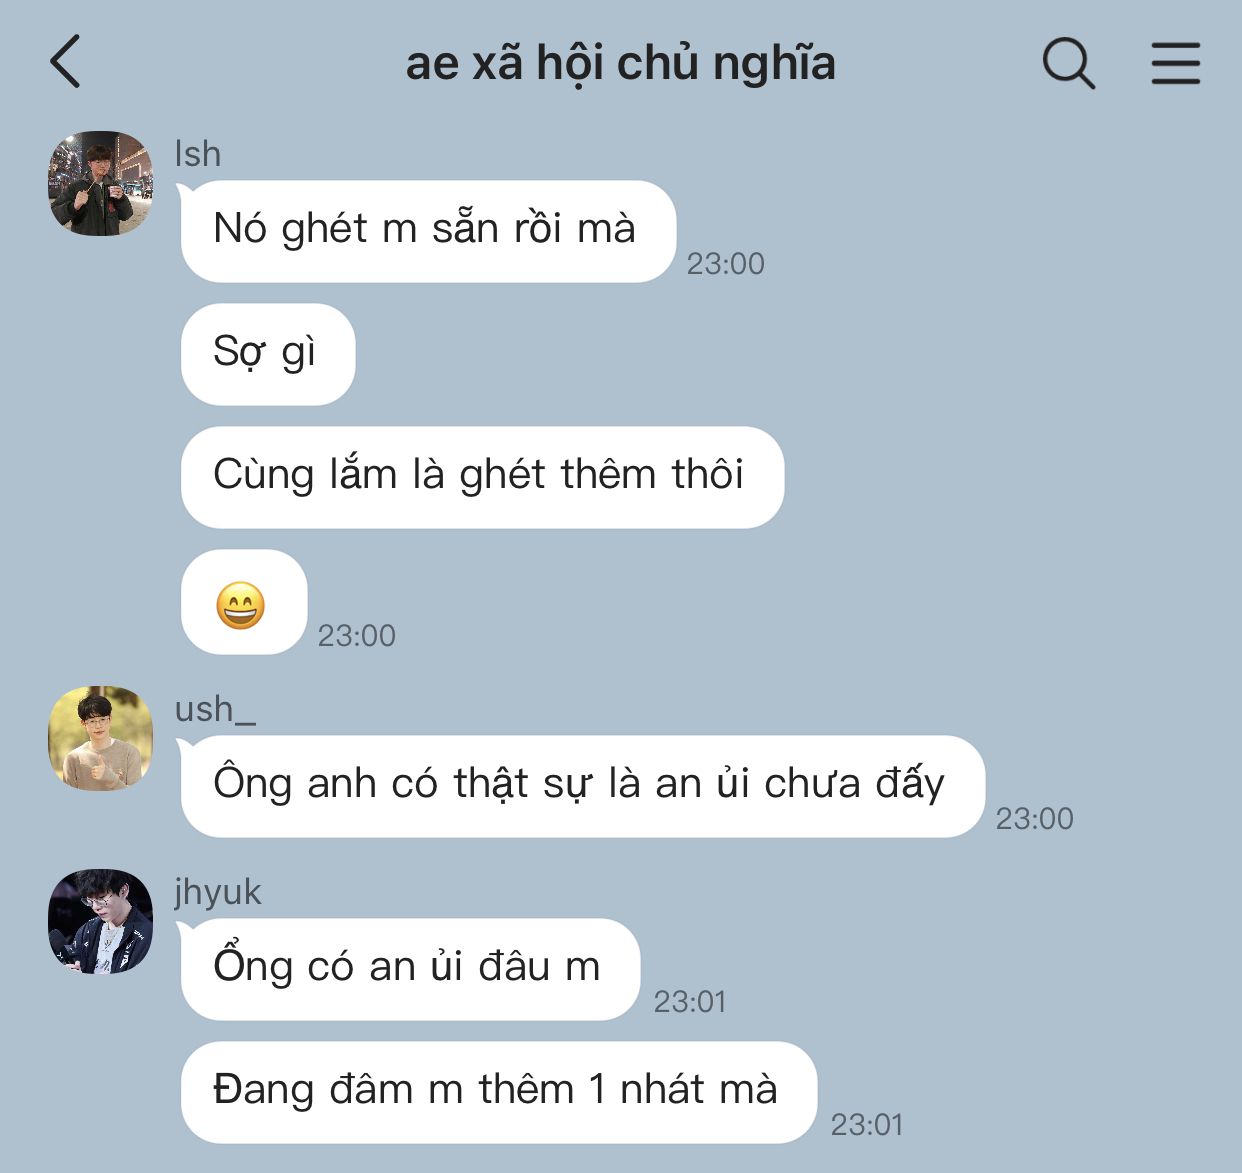This screenshot has height=1173, width=1242.
Task: Select message 'Cùng lắm là ghét thêm thôi'
Action: [482, 477]
